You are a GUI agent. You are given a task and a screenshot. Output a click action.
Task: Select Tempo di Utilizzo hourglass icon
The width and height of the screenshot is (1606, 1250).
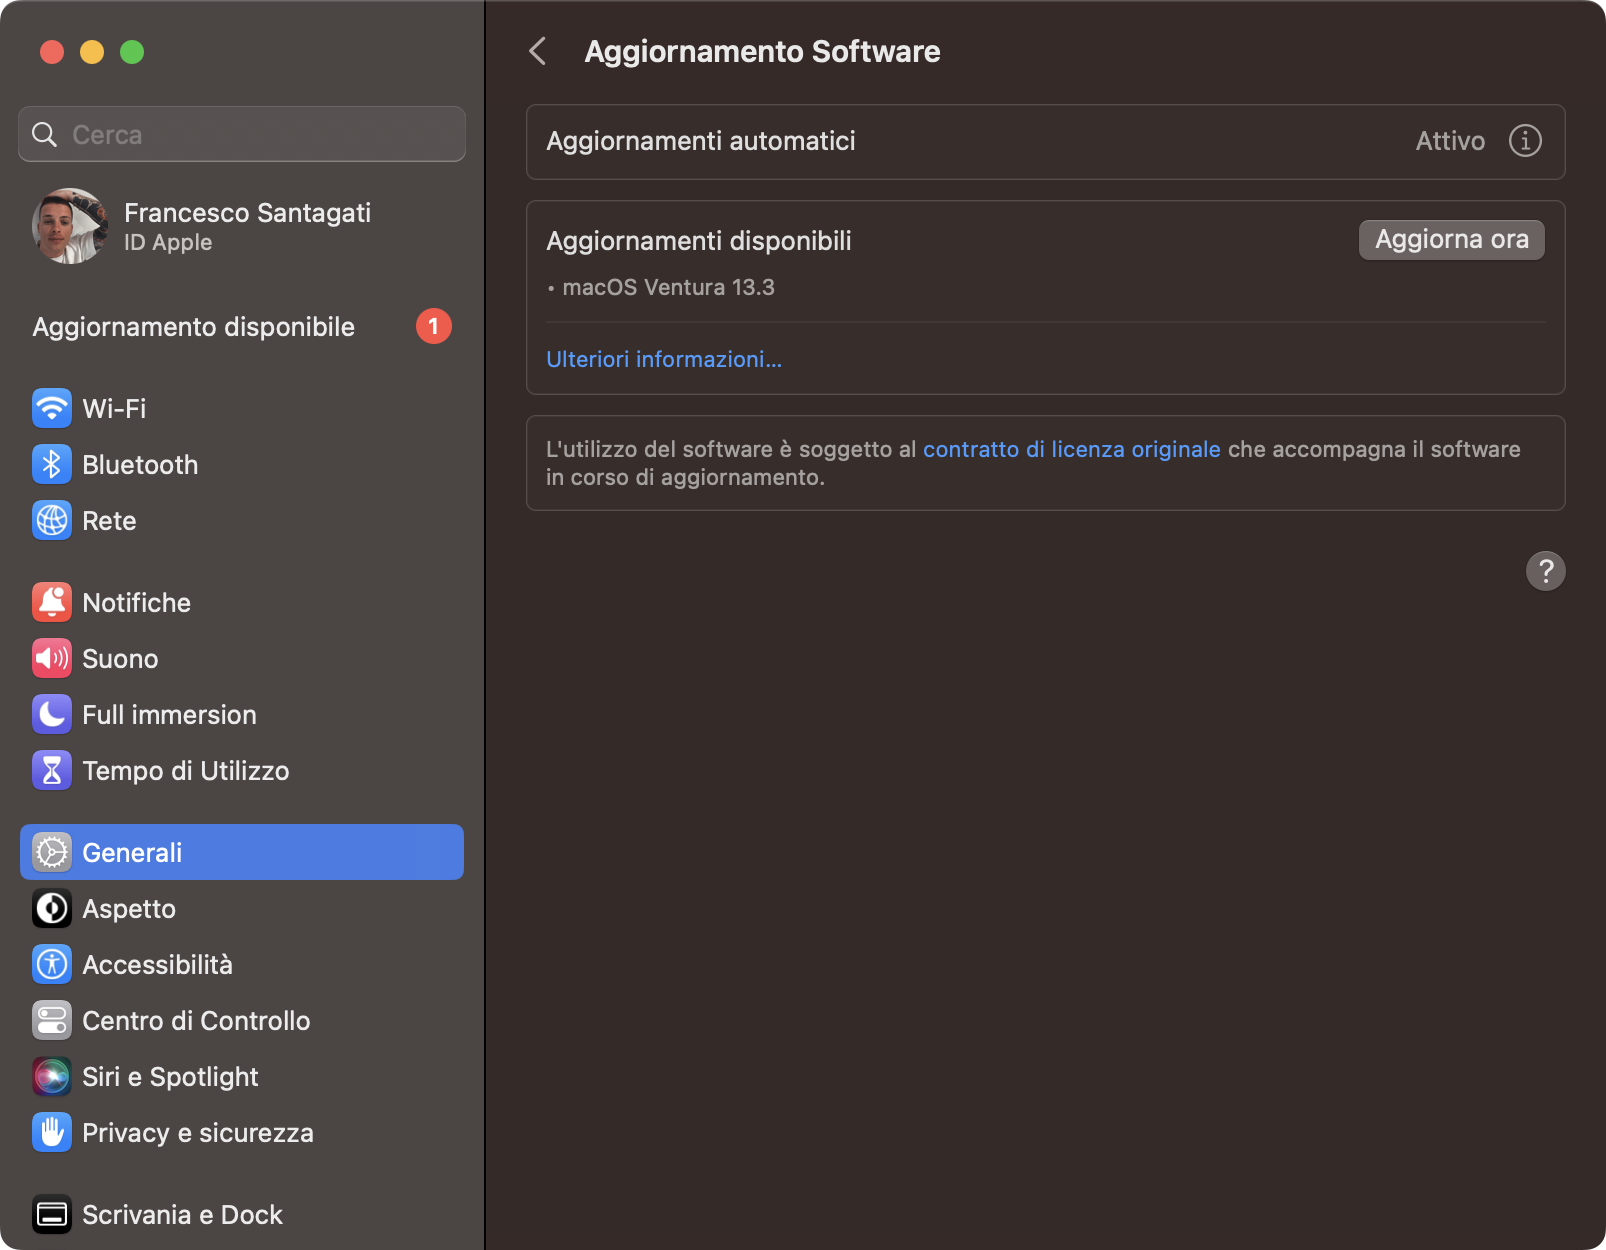click(52, 770)
